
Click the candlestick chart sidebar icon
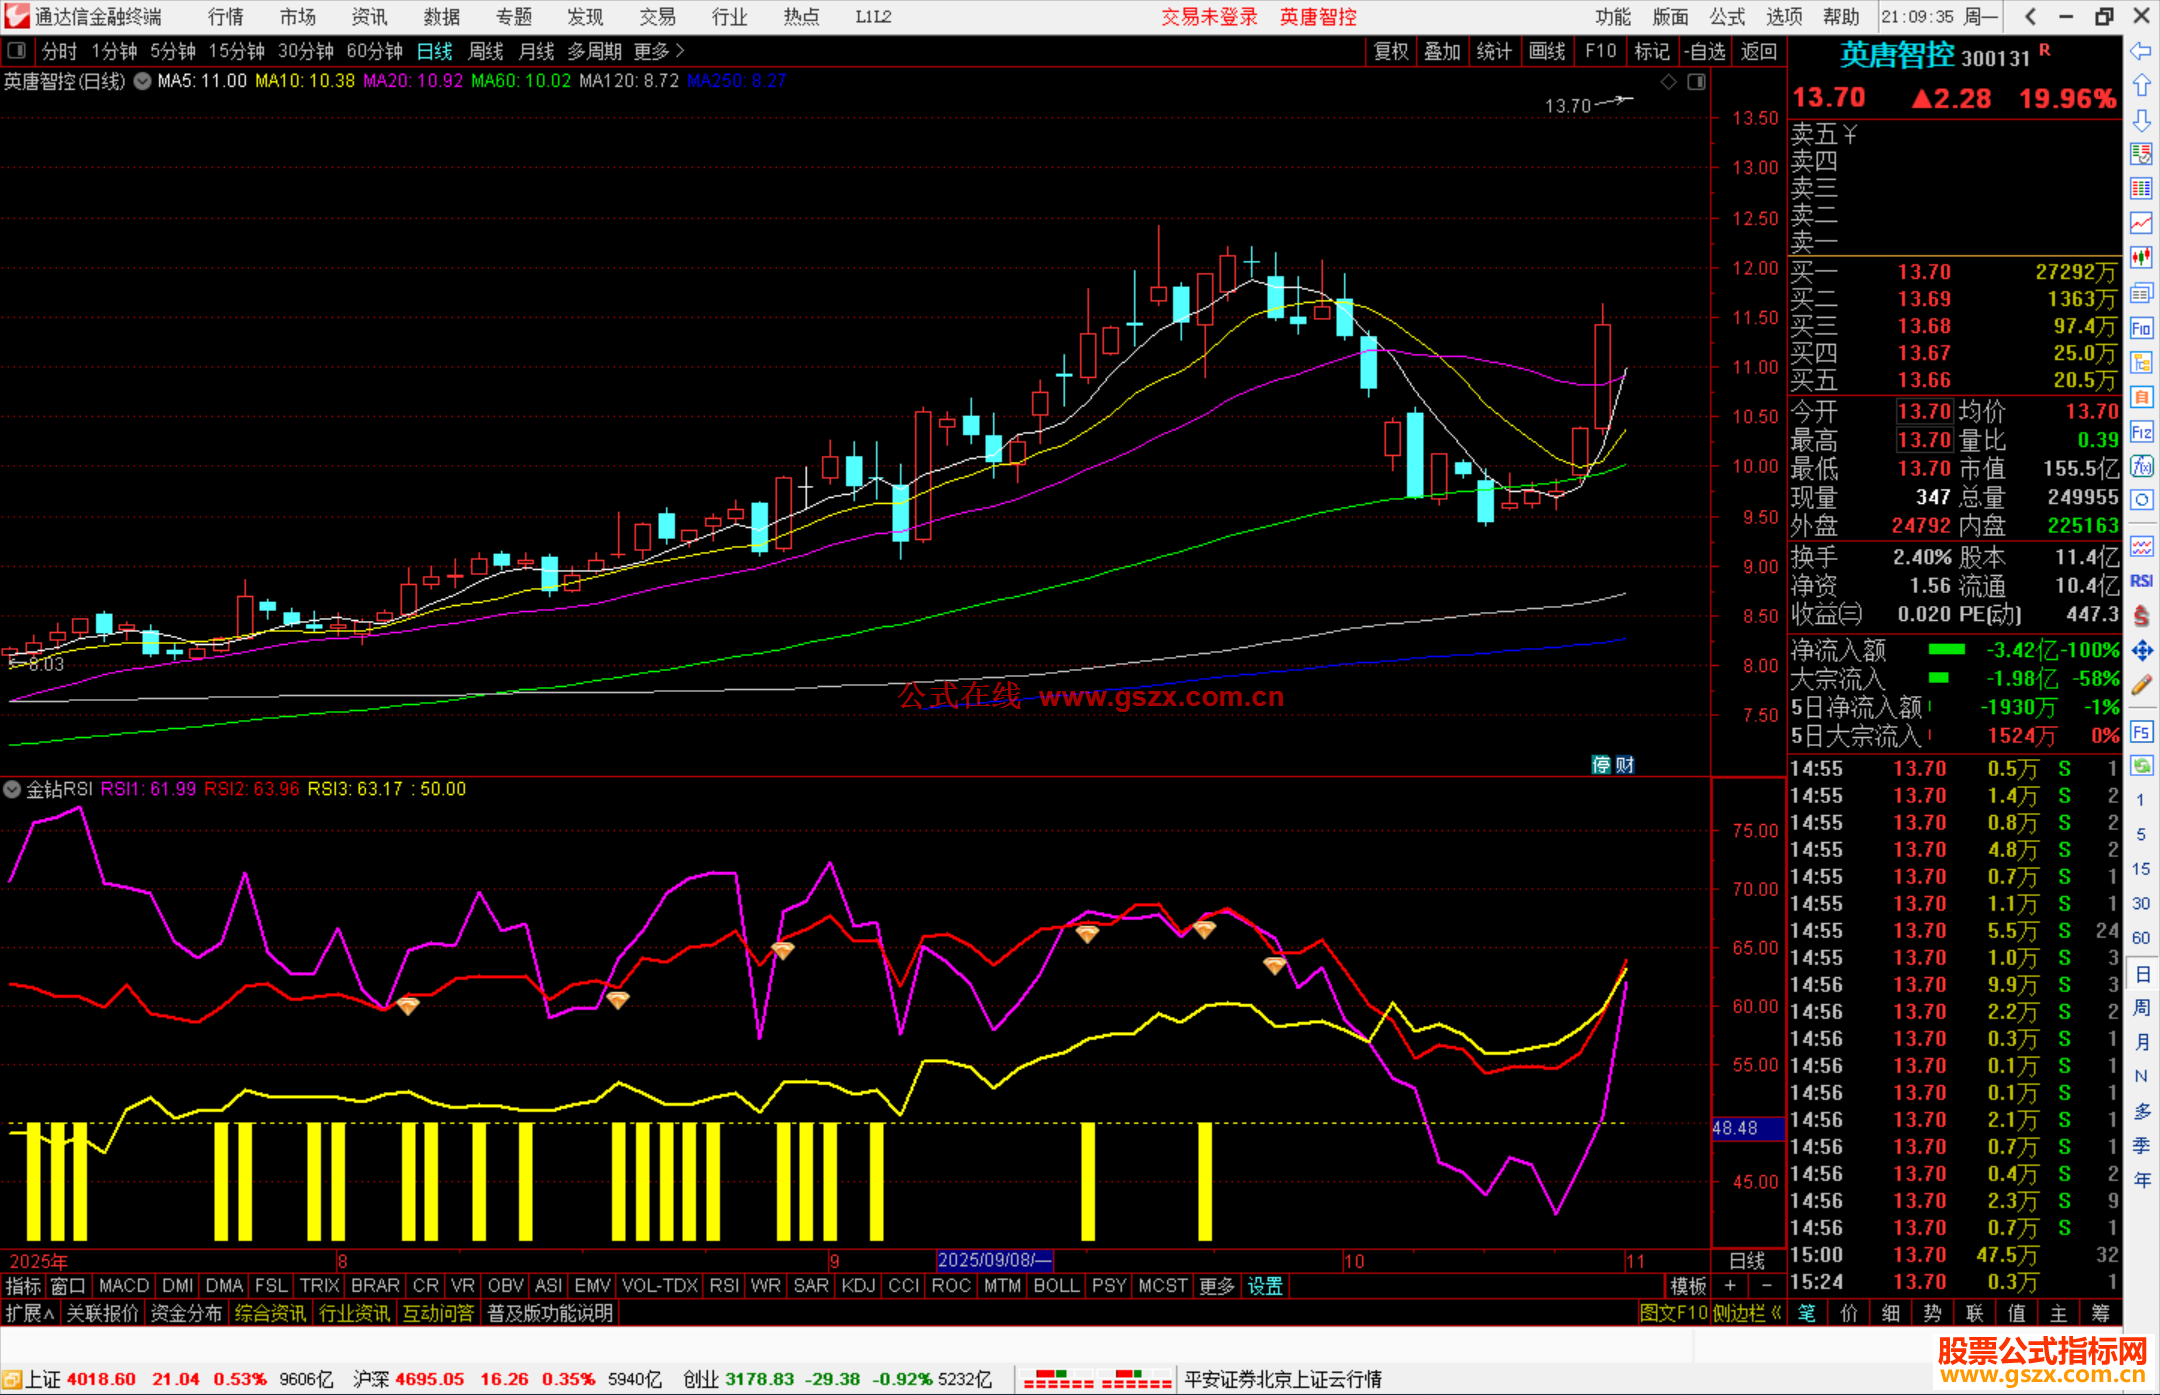(x=2141, y=258)
